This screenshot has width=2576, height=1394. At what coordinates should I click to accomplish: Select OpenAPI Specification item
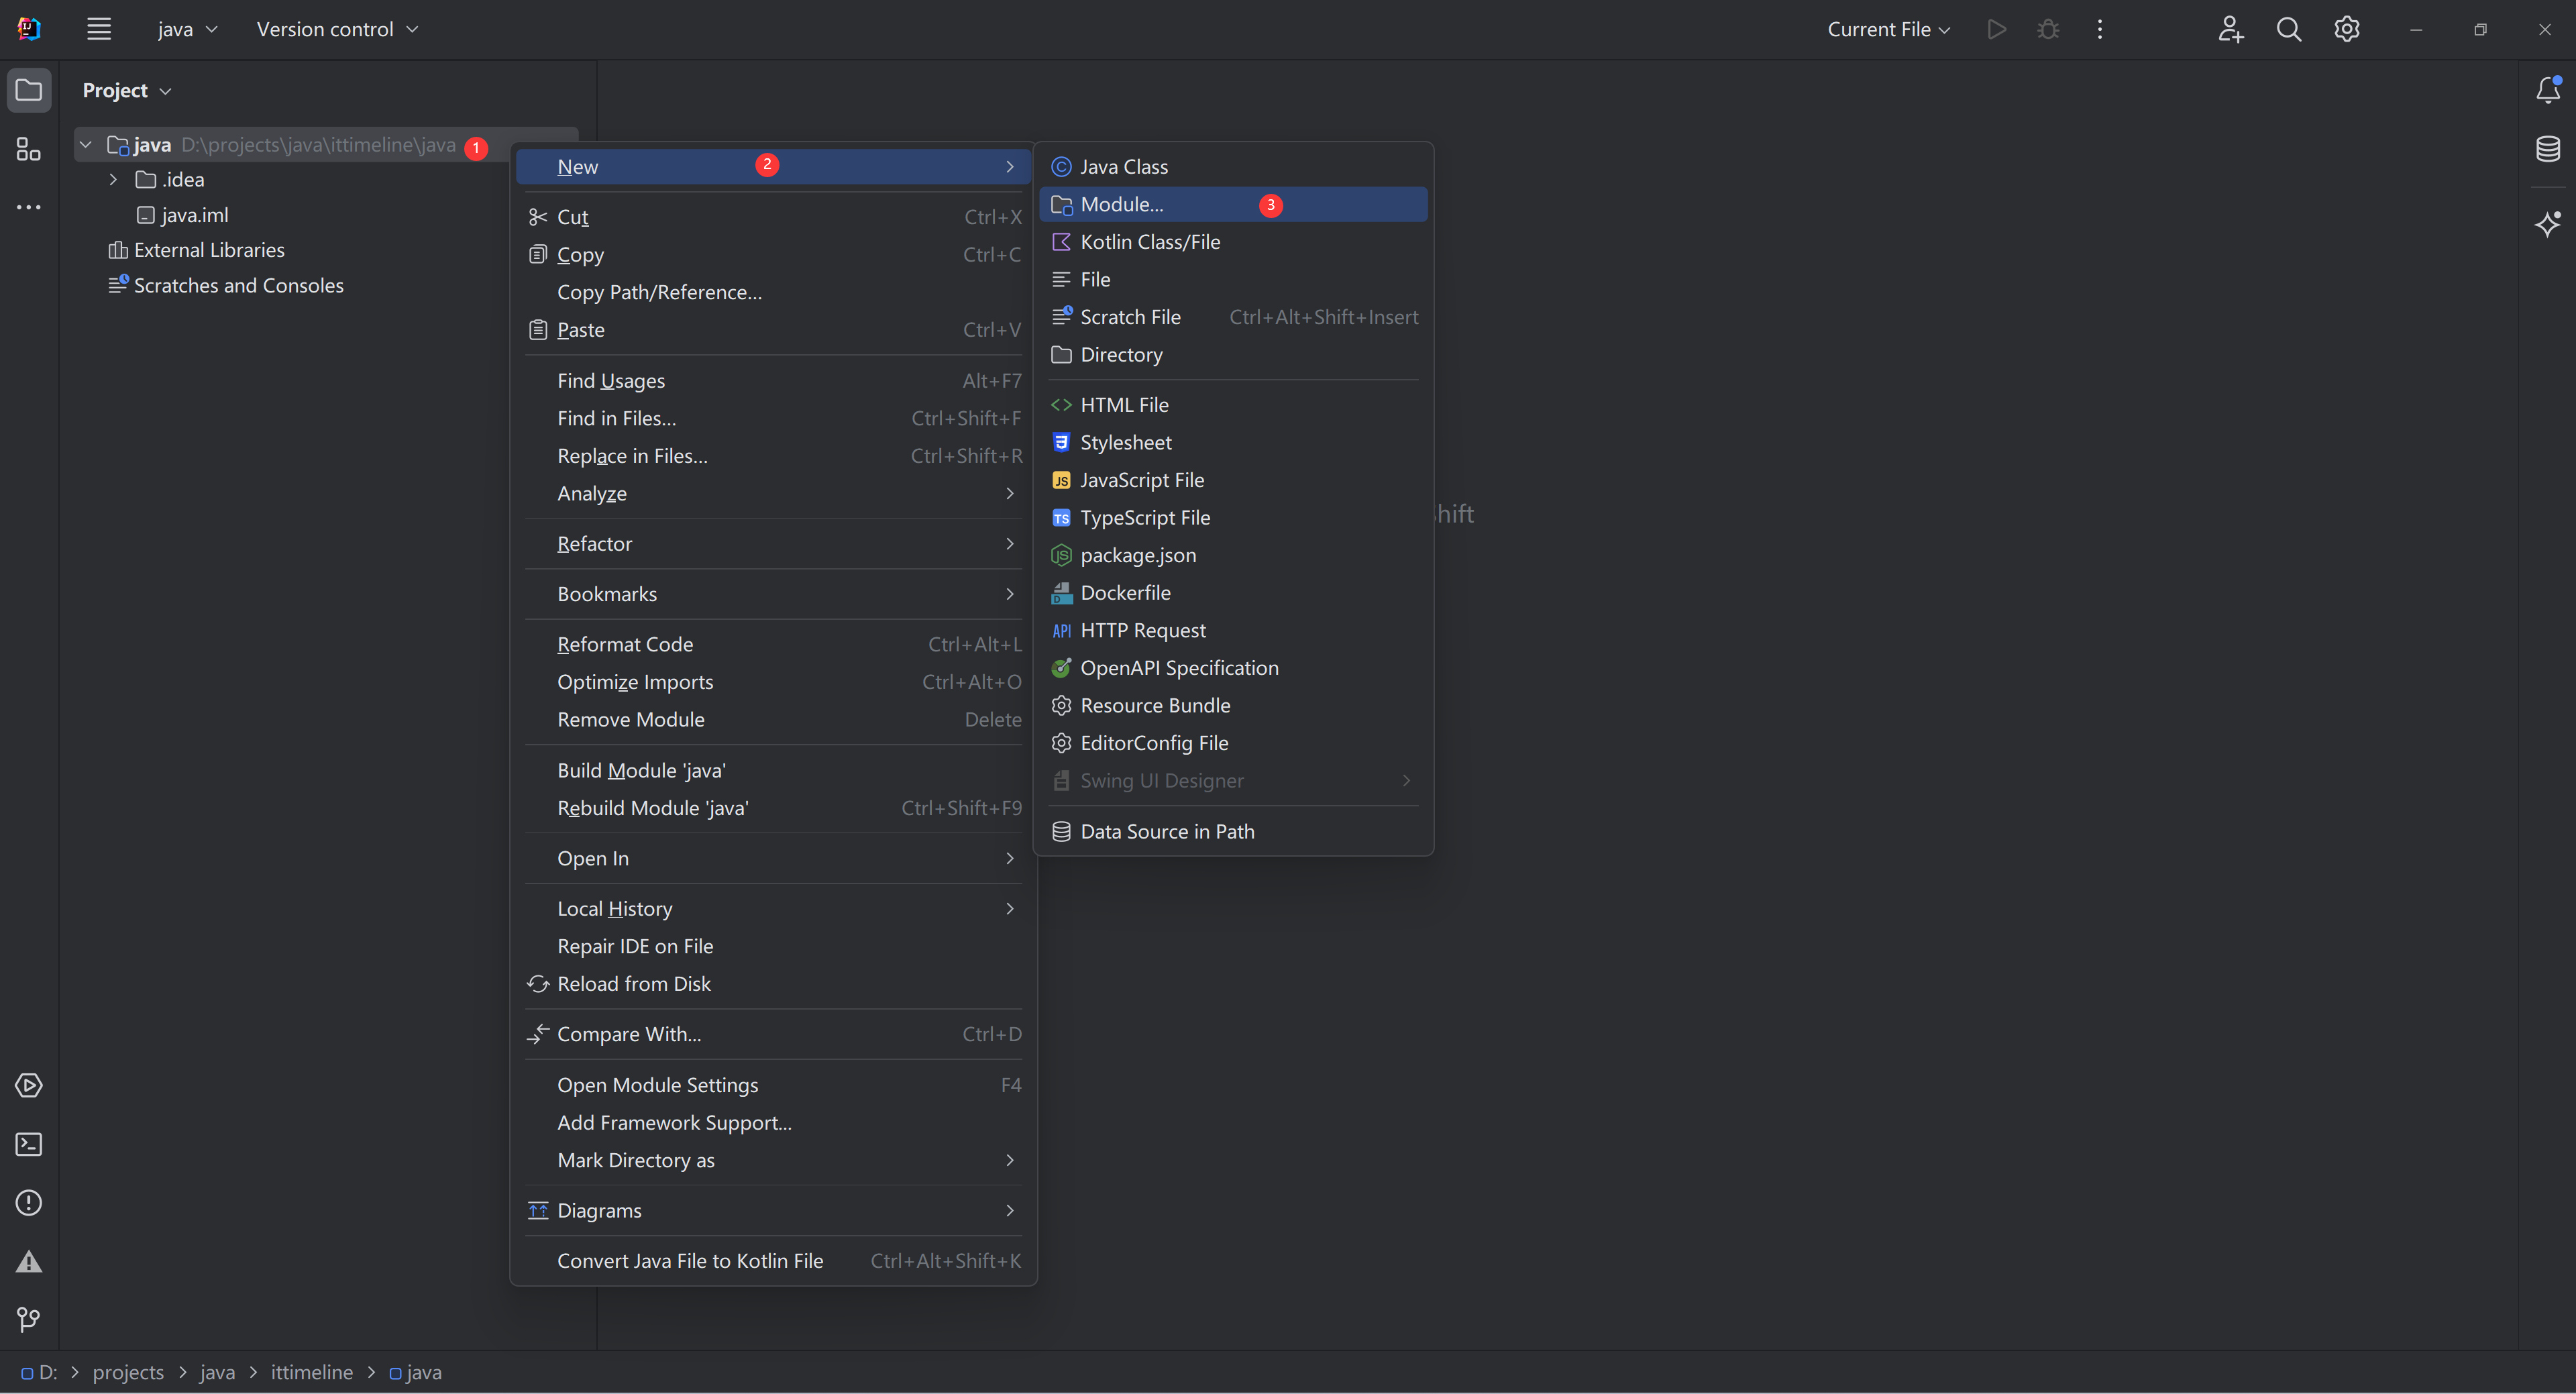click(x=1233, y=668)
